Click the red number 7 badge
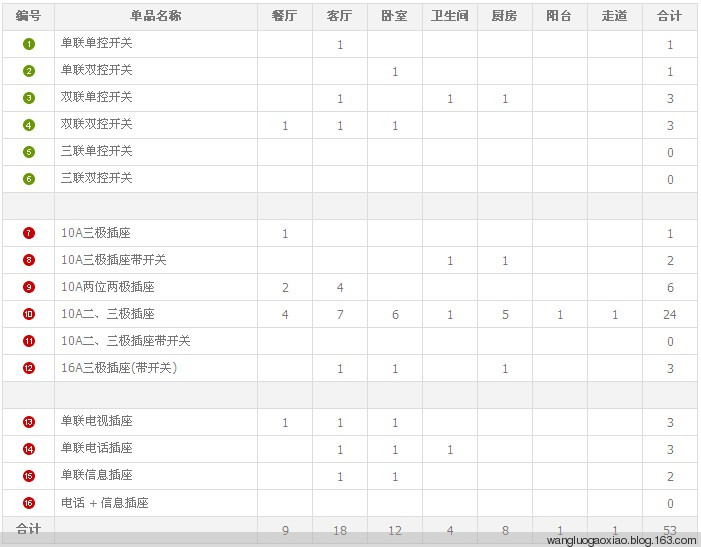Viewport: 701px width, 547px height. (x=29, y=233)
